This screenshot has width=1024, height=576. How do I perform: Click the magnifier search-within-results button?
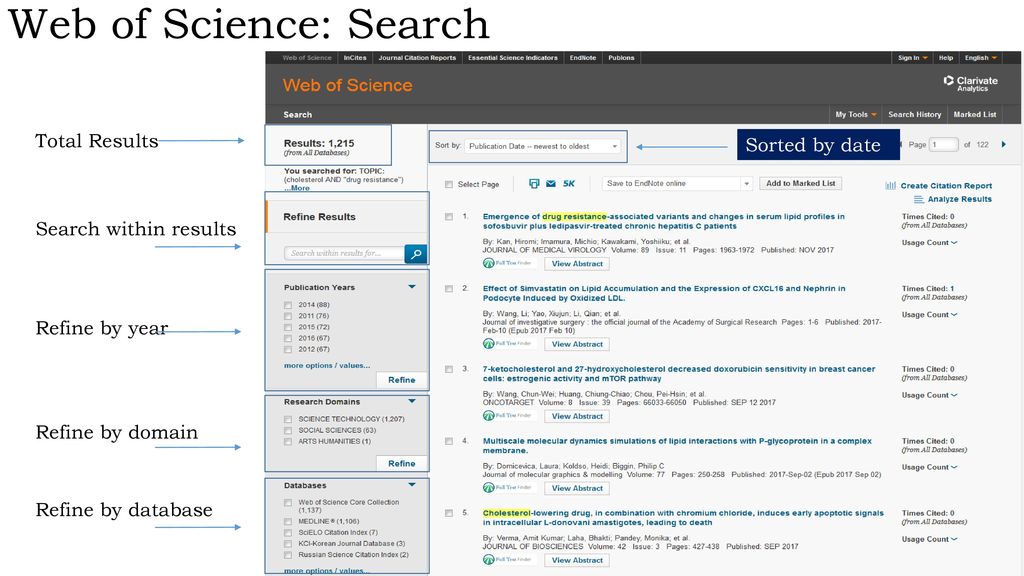[416, 253]
